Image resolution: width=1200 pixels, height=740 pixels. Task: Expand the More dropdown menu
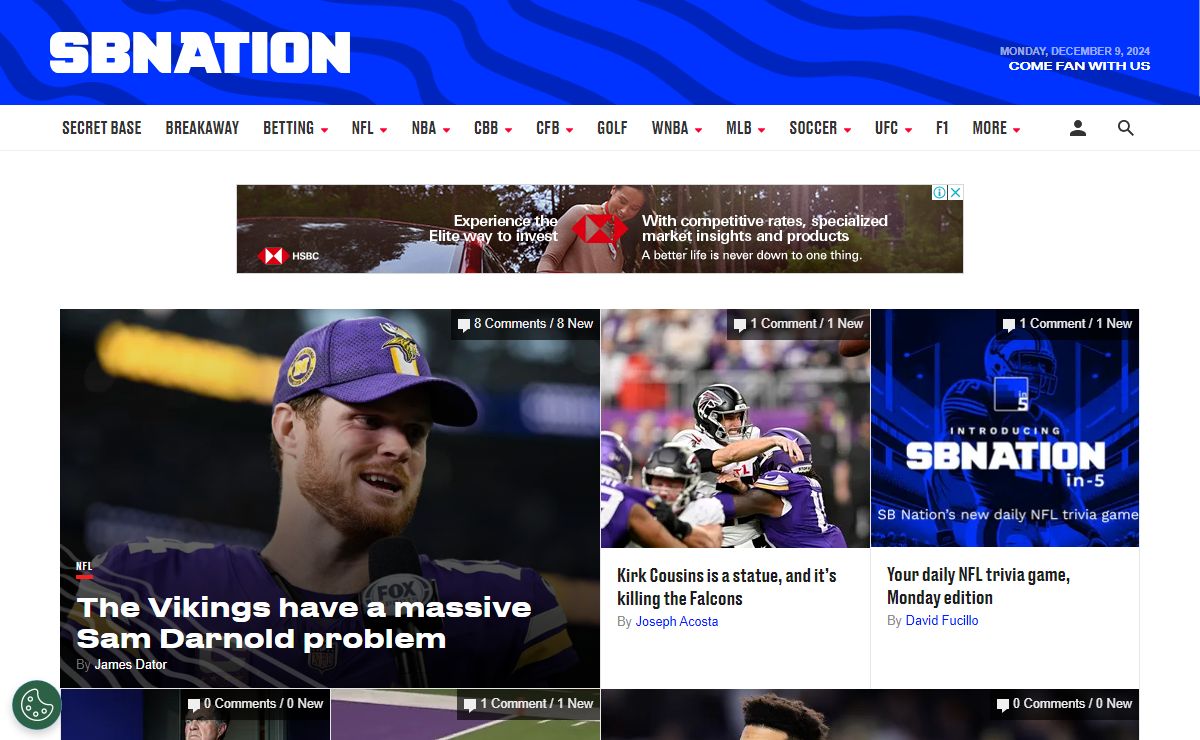point(996,128)
